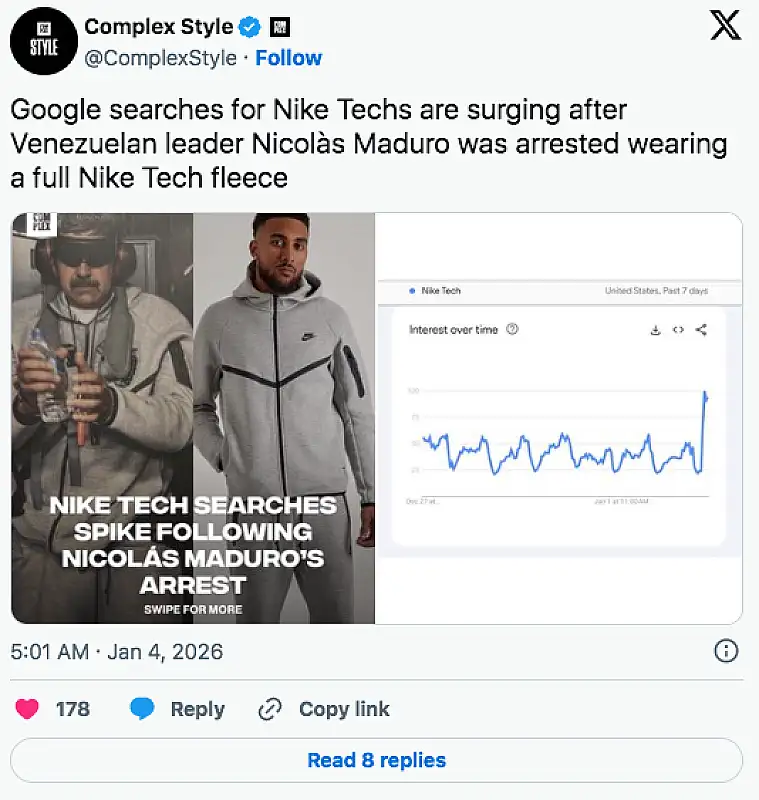Screen dimensions: 759x800
Task: Open the Nike Tech fleece photo
Action: (x=193, y=418)
